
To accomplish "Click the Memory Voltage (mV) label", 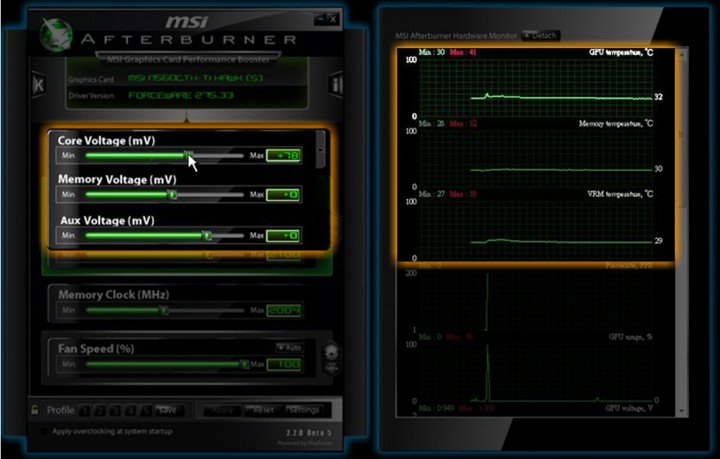I will coord(117,179).
